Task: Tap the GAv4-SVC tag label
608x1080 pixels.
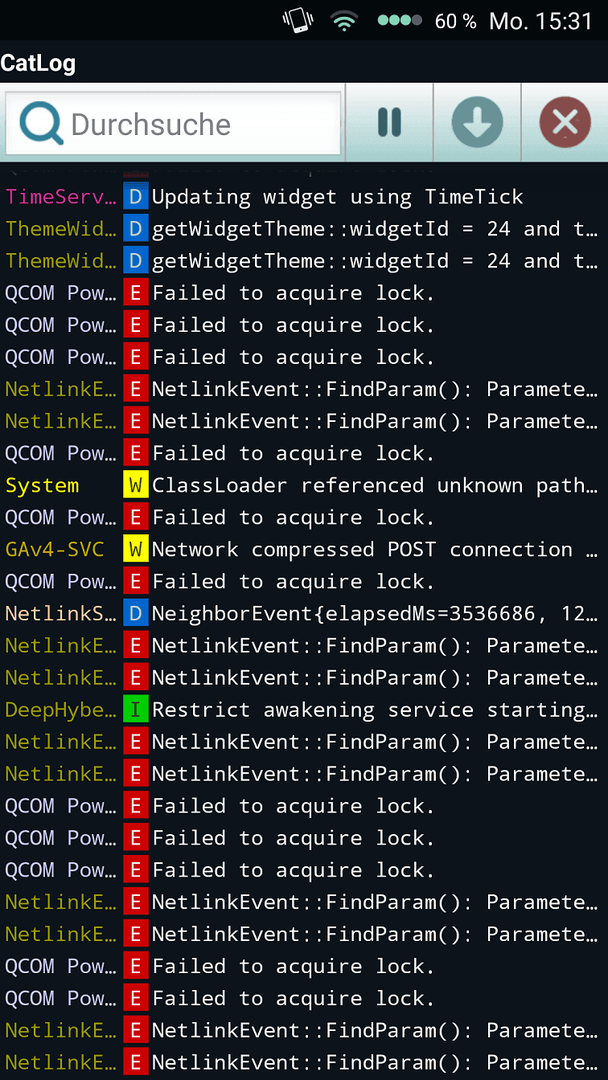Action: (x=54, y=550)
